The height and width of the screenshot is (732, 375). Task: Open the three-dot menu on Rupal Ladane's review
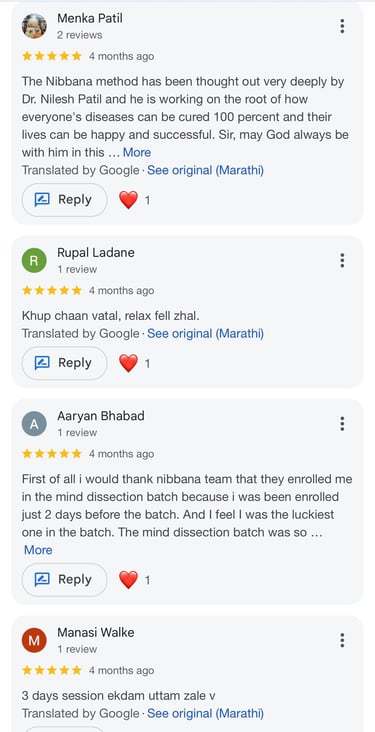pos(342,260)
